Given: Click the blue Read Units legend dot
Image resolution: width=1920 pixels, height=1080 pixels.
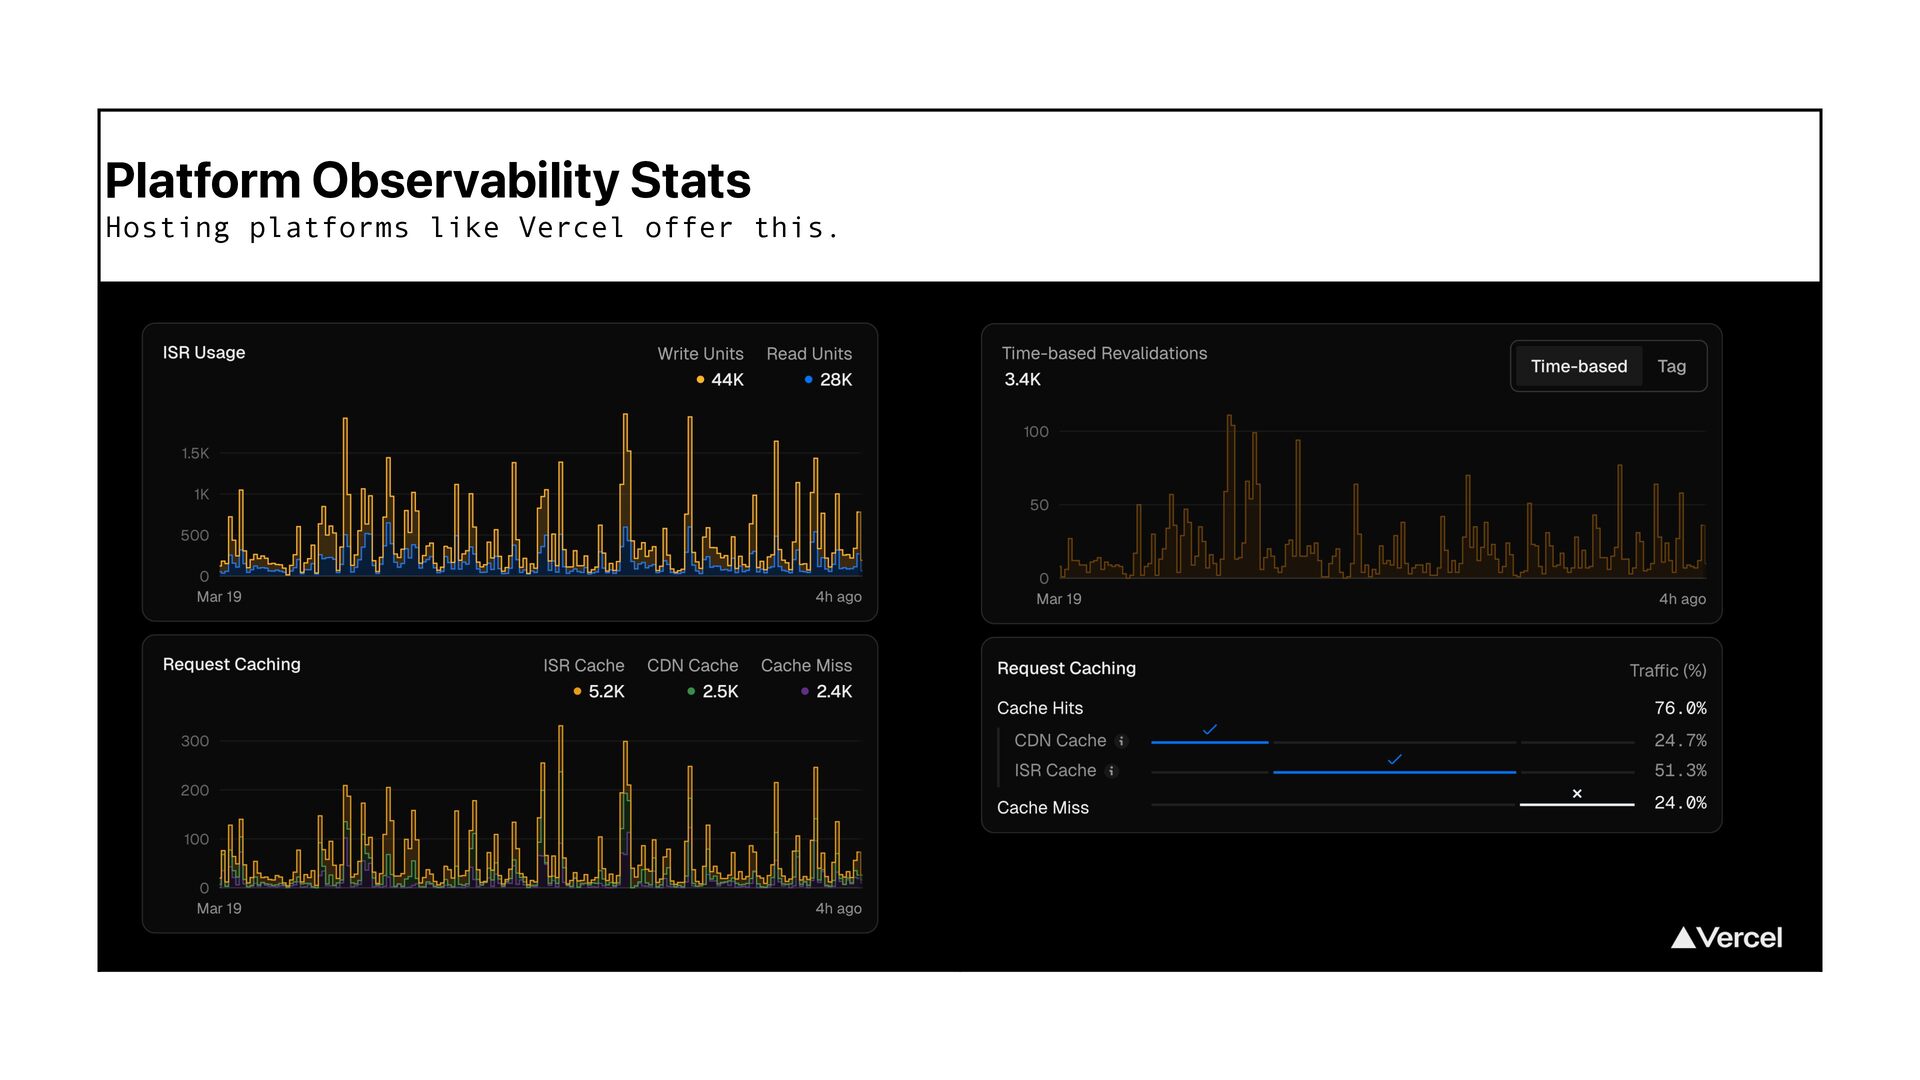Looking at the screenshot, I should [x=808, y=380].
